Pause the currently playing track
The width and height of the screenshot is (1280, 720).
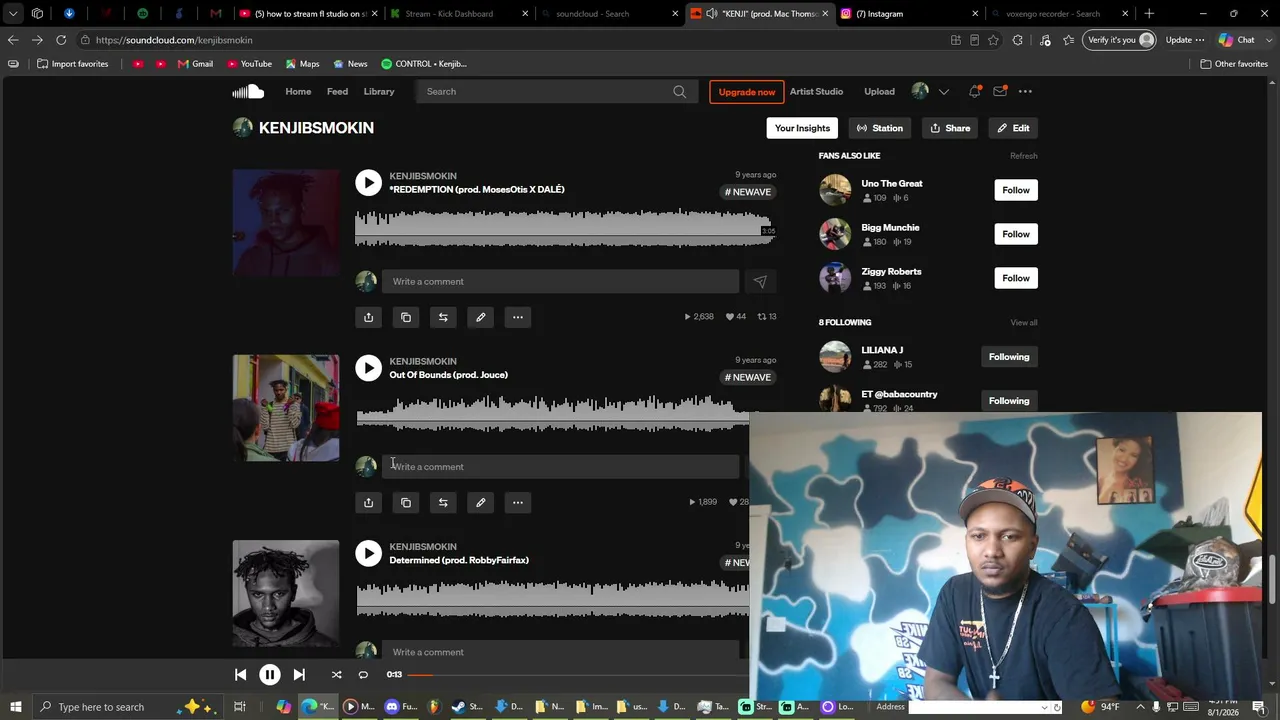(x=270, y=675)
